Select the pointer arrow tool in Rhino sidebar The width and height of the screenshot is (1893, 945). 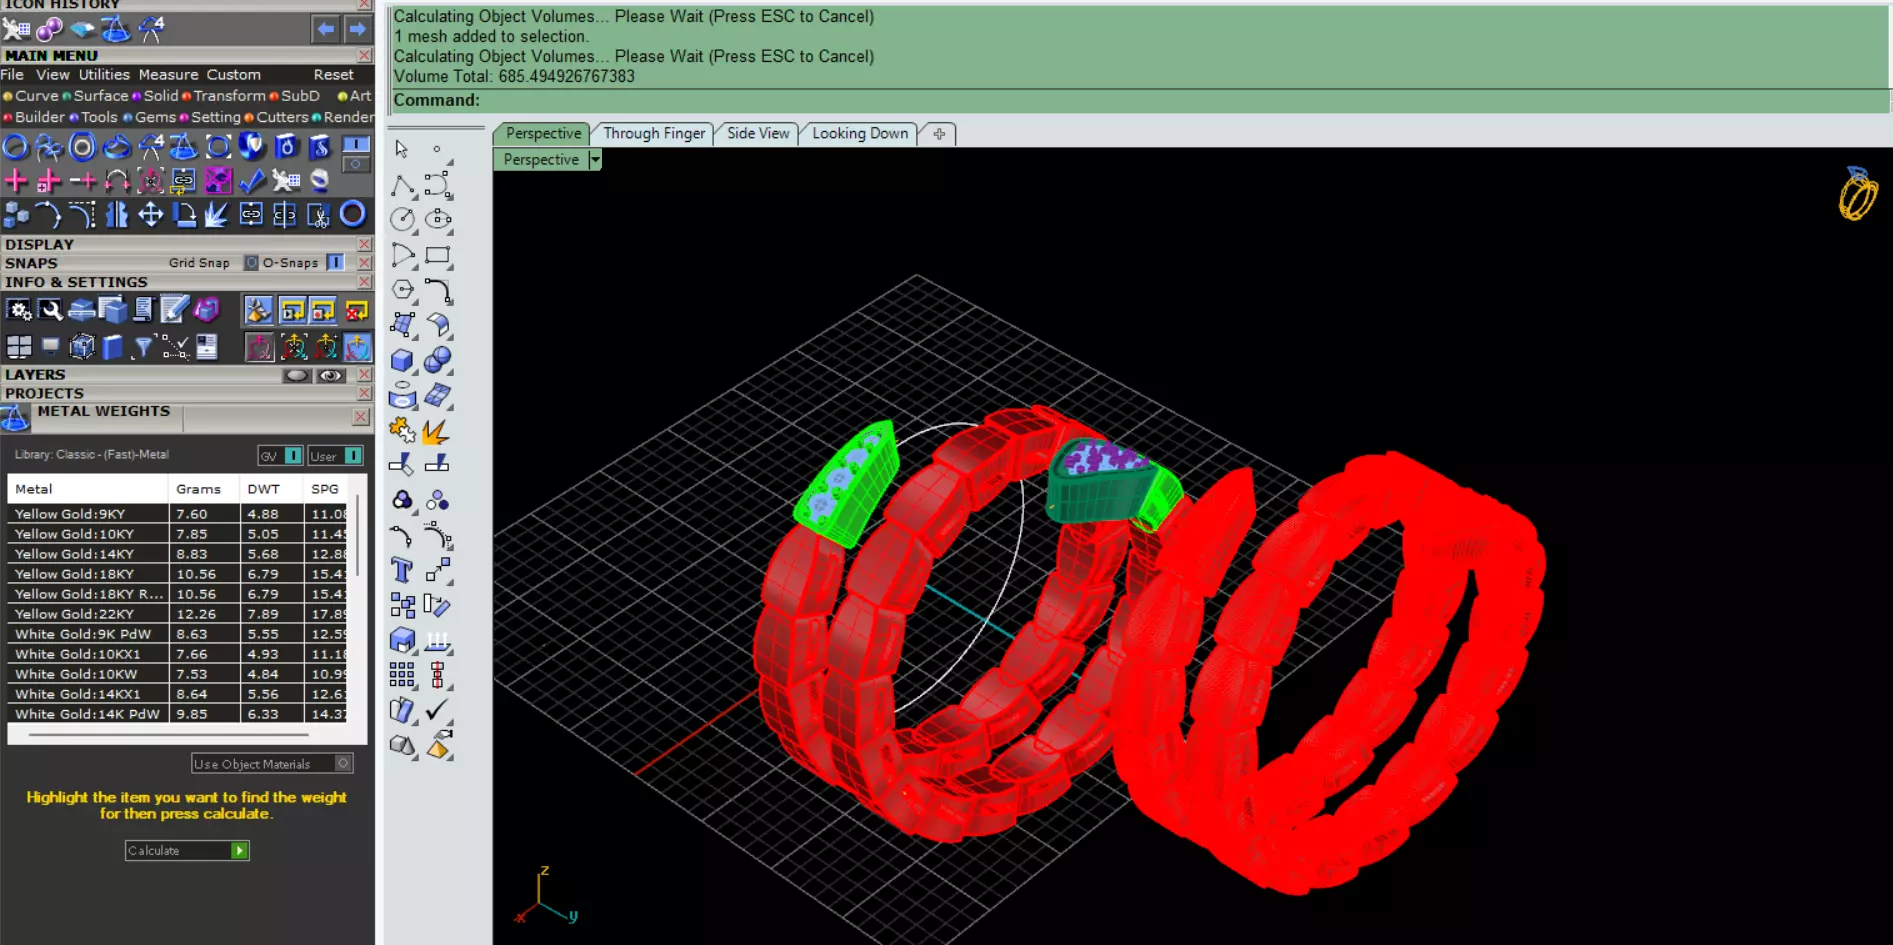pyautogui.click(x=402, y=149)
